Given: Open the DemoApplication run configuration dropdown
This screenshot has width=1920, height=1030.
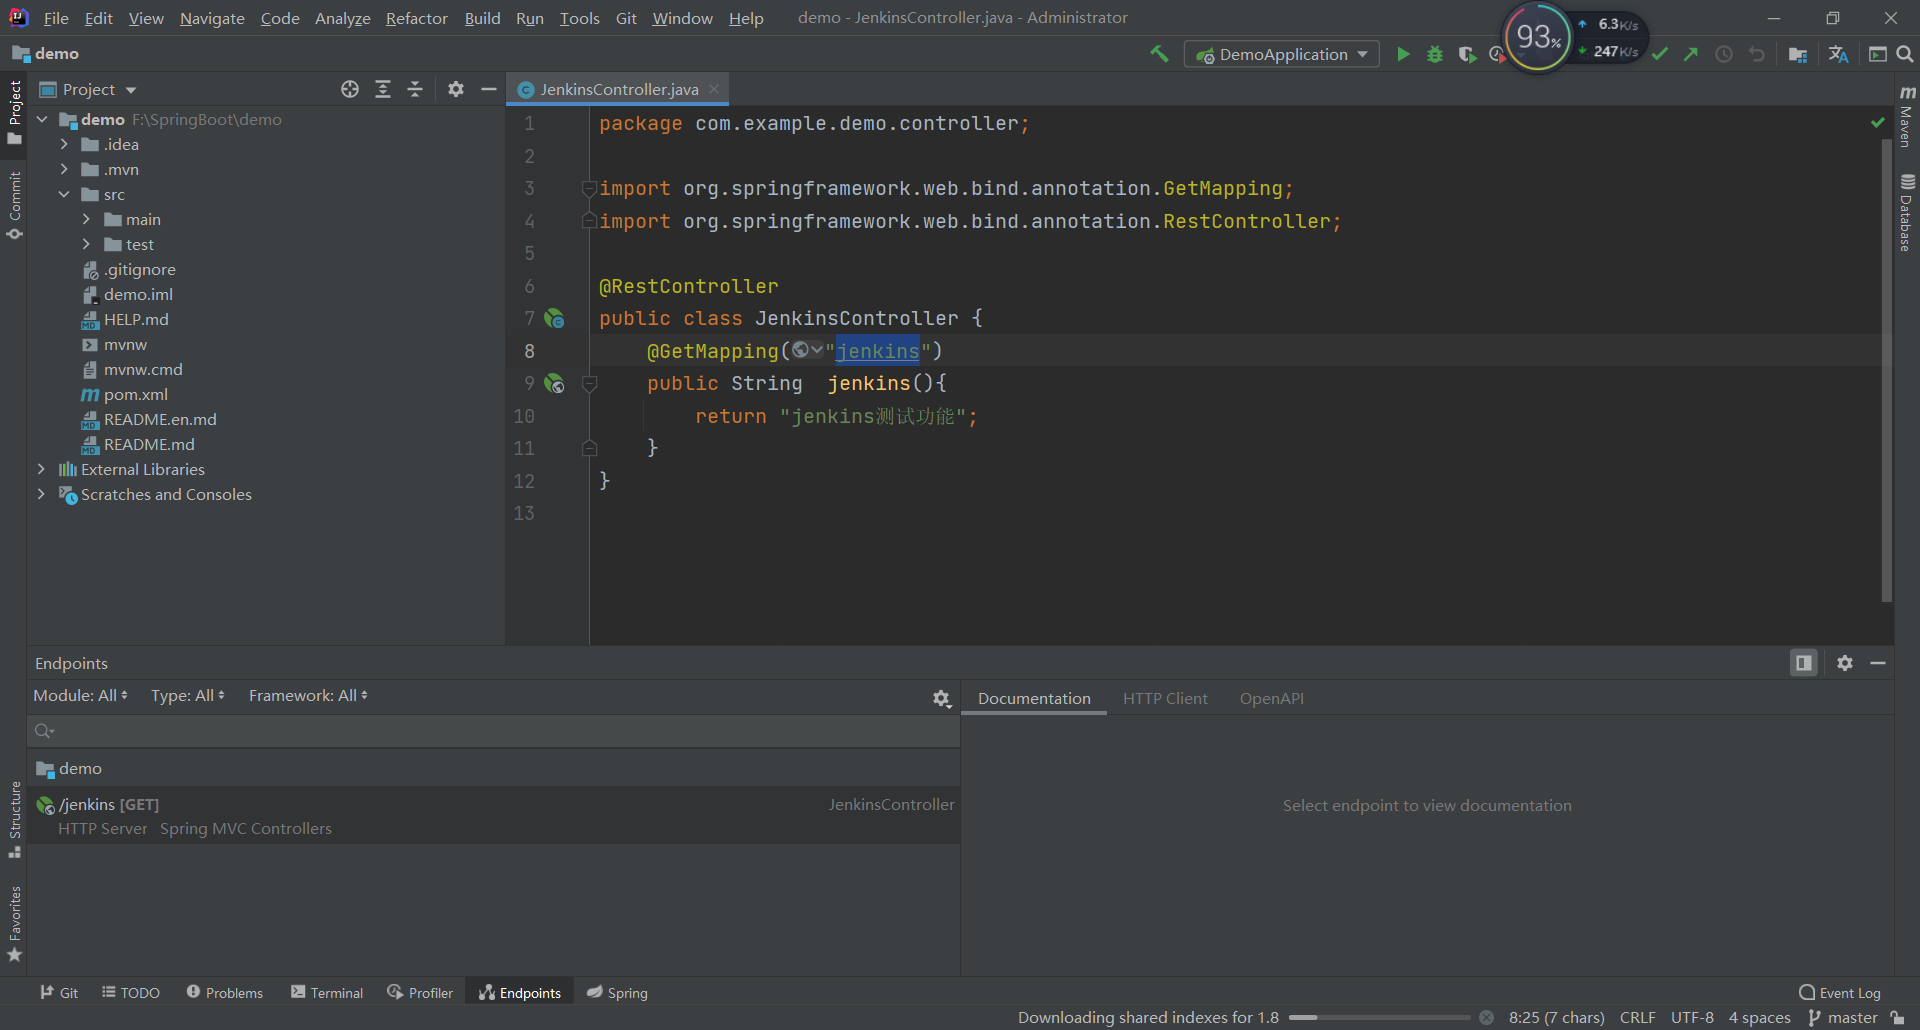Looking at the screenshot, I should (x=1282, y=54).
